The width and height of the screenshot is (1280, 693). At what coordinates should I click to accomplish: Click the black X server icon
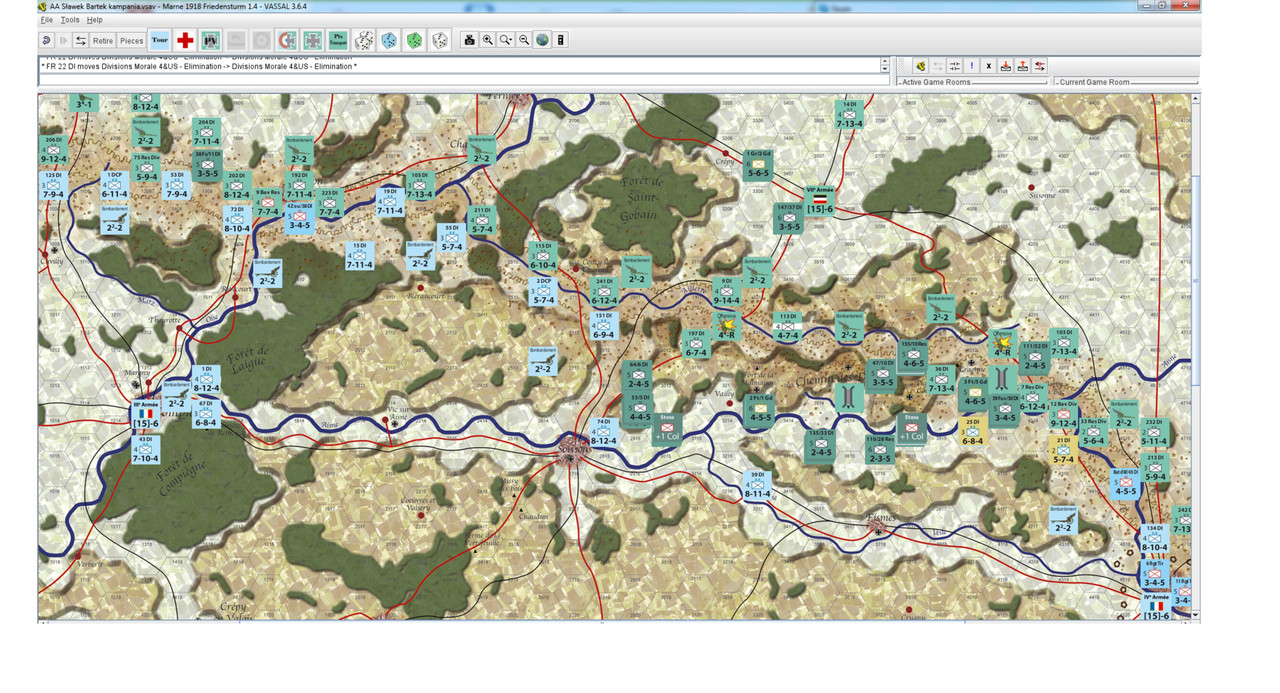tap(988, 66)
